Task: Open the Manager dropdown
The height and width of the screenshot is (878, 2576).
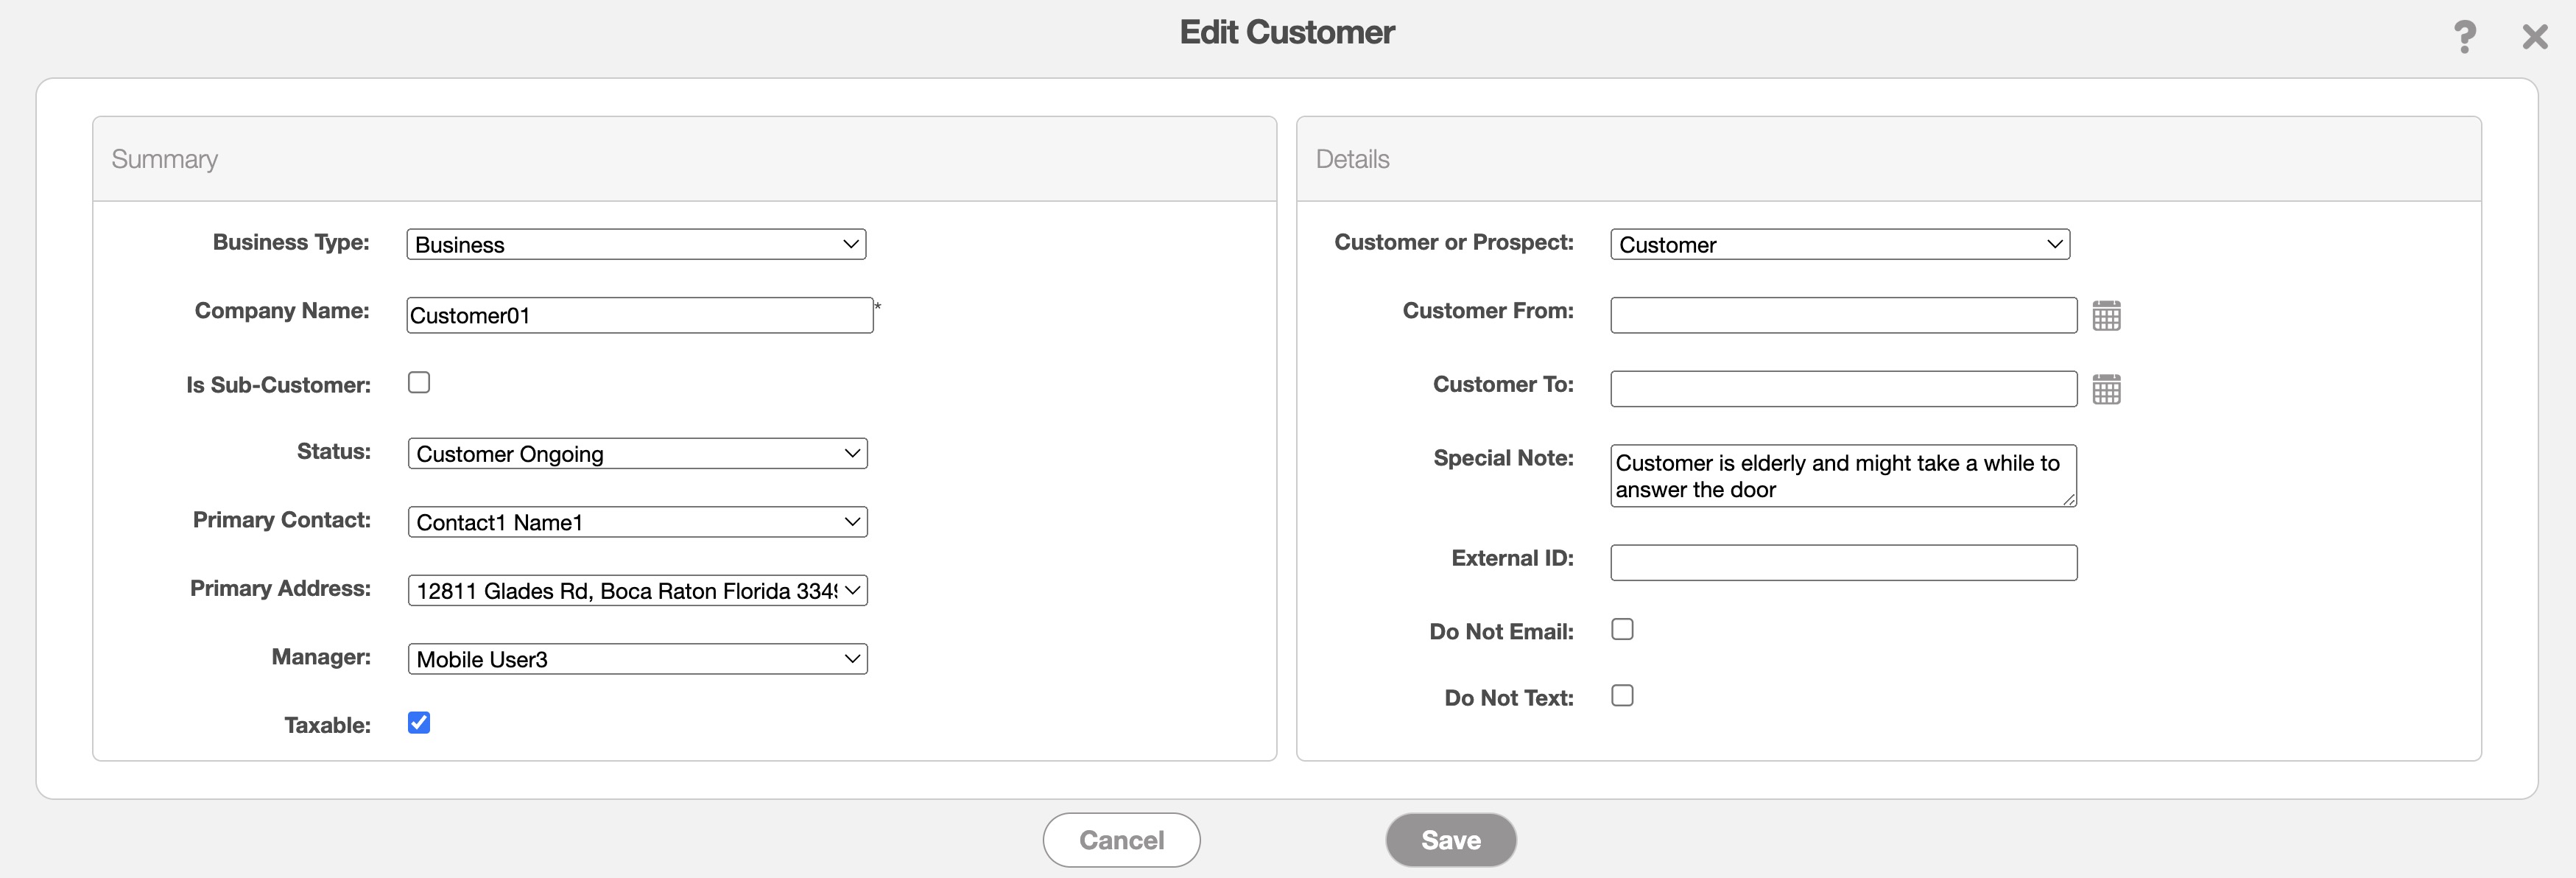Action: click(x=637, y=659)
